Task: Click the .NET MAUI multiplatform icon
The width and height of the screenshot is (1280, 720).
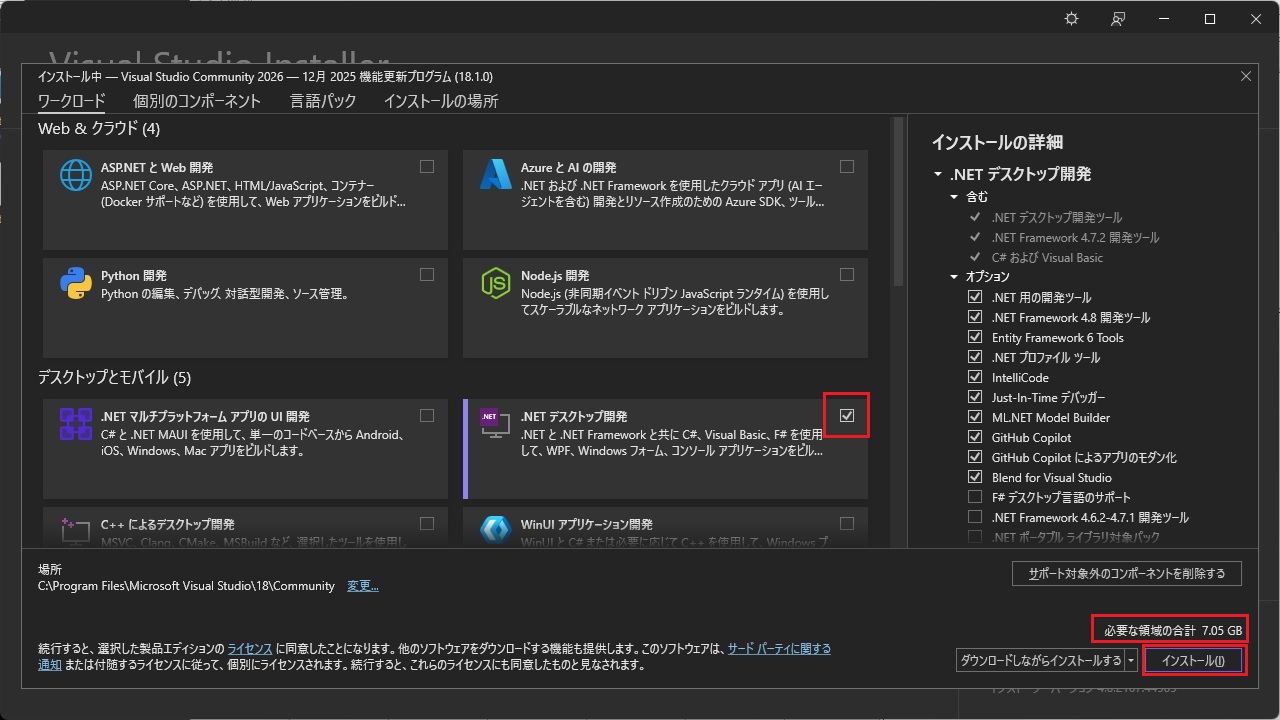Action: pyautogui.click(x=76, y=425)
